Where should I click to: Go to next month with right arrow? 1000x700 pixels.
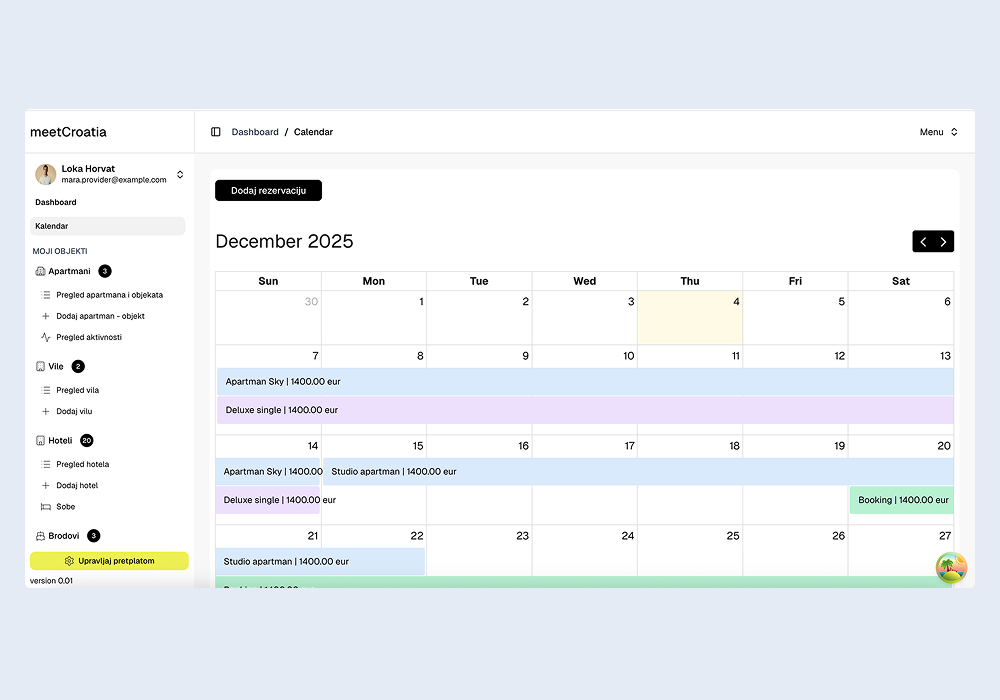click(944, 242)
